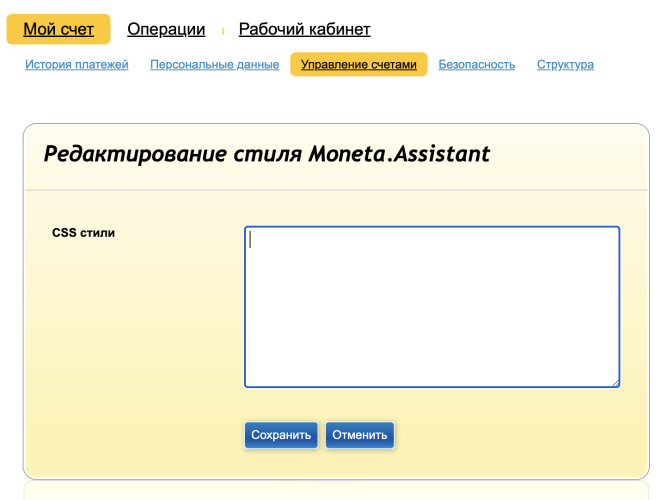Open the Структура link
The image size is (667, 500).
point(565,65)
